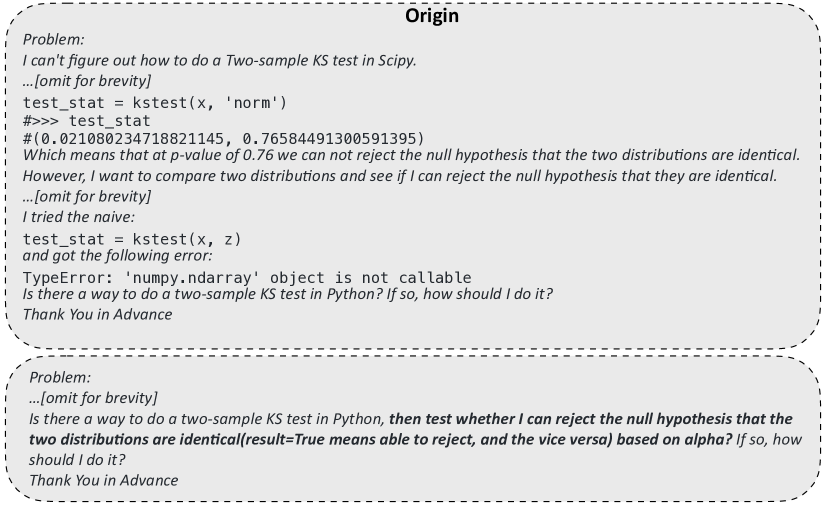Click the second panel's Problem: label

pos(60,377)
